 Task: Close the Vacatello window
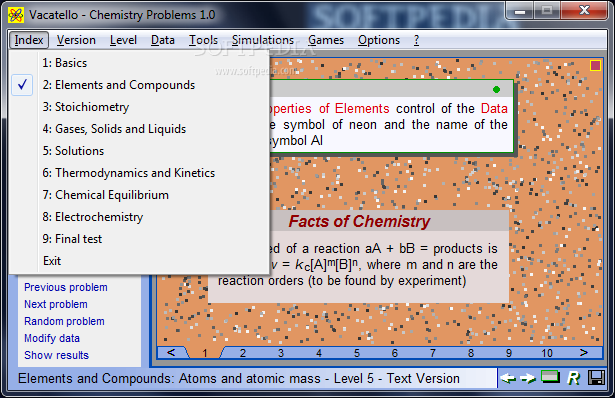click(584, 11)
